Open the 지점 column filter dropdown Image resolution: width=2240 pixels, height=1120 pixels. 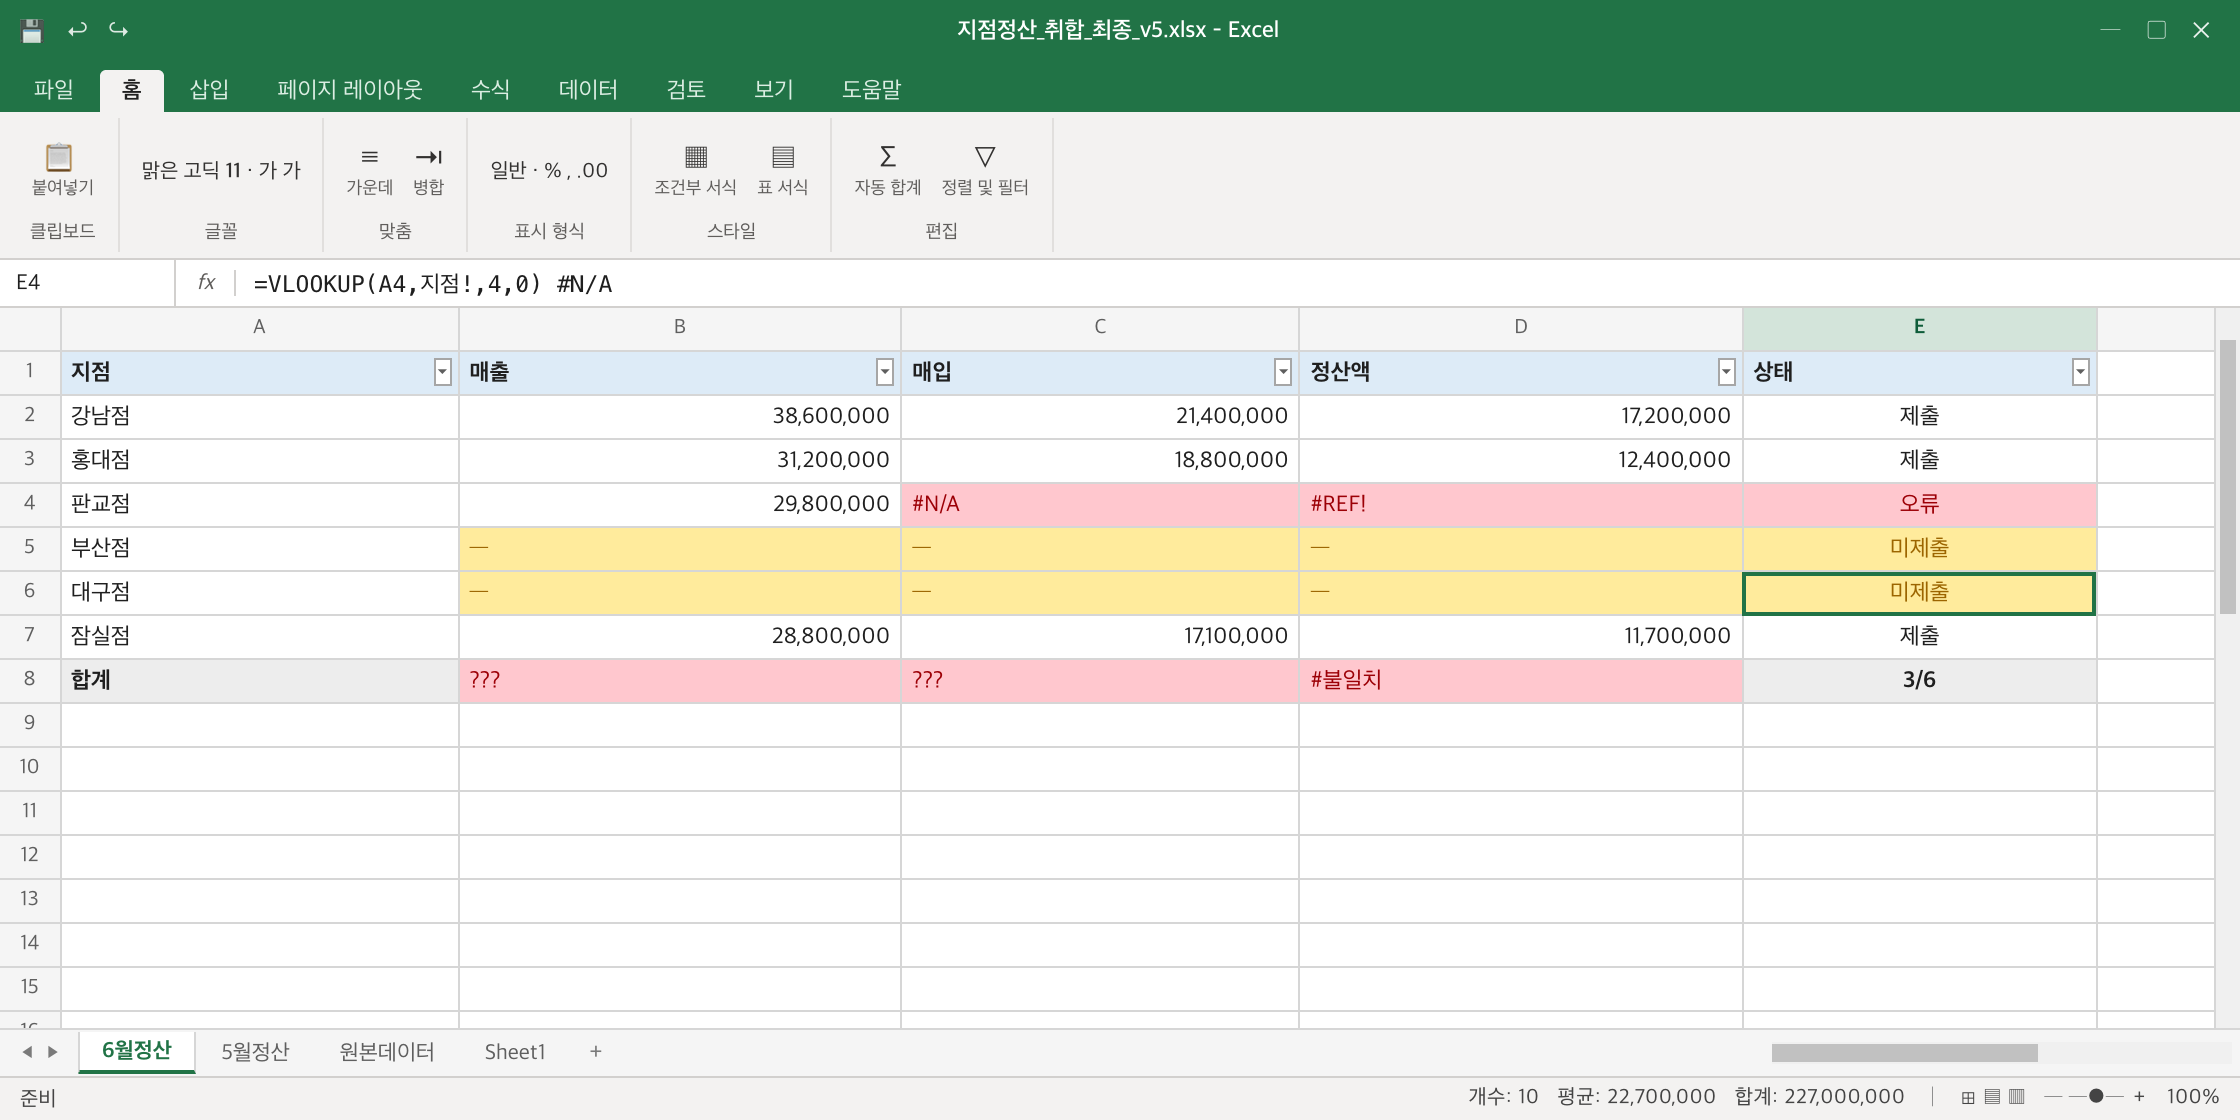[442, 373]
